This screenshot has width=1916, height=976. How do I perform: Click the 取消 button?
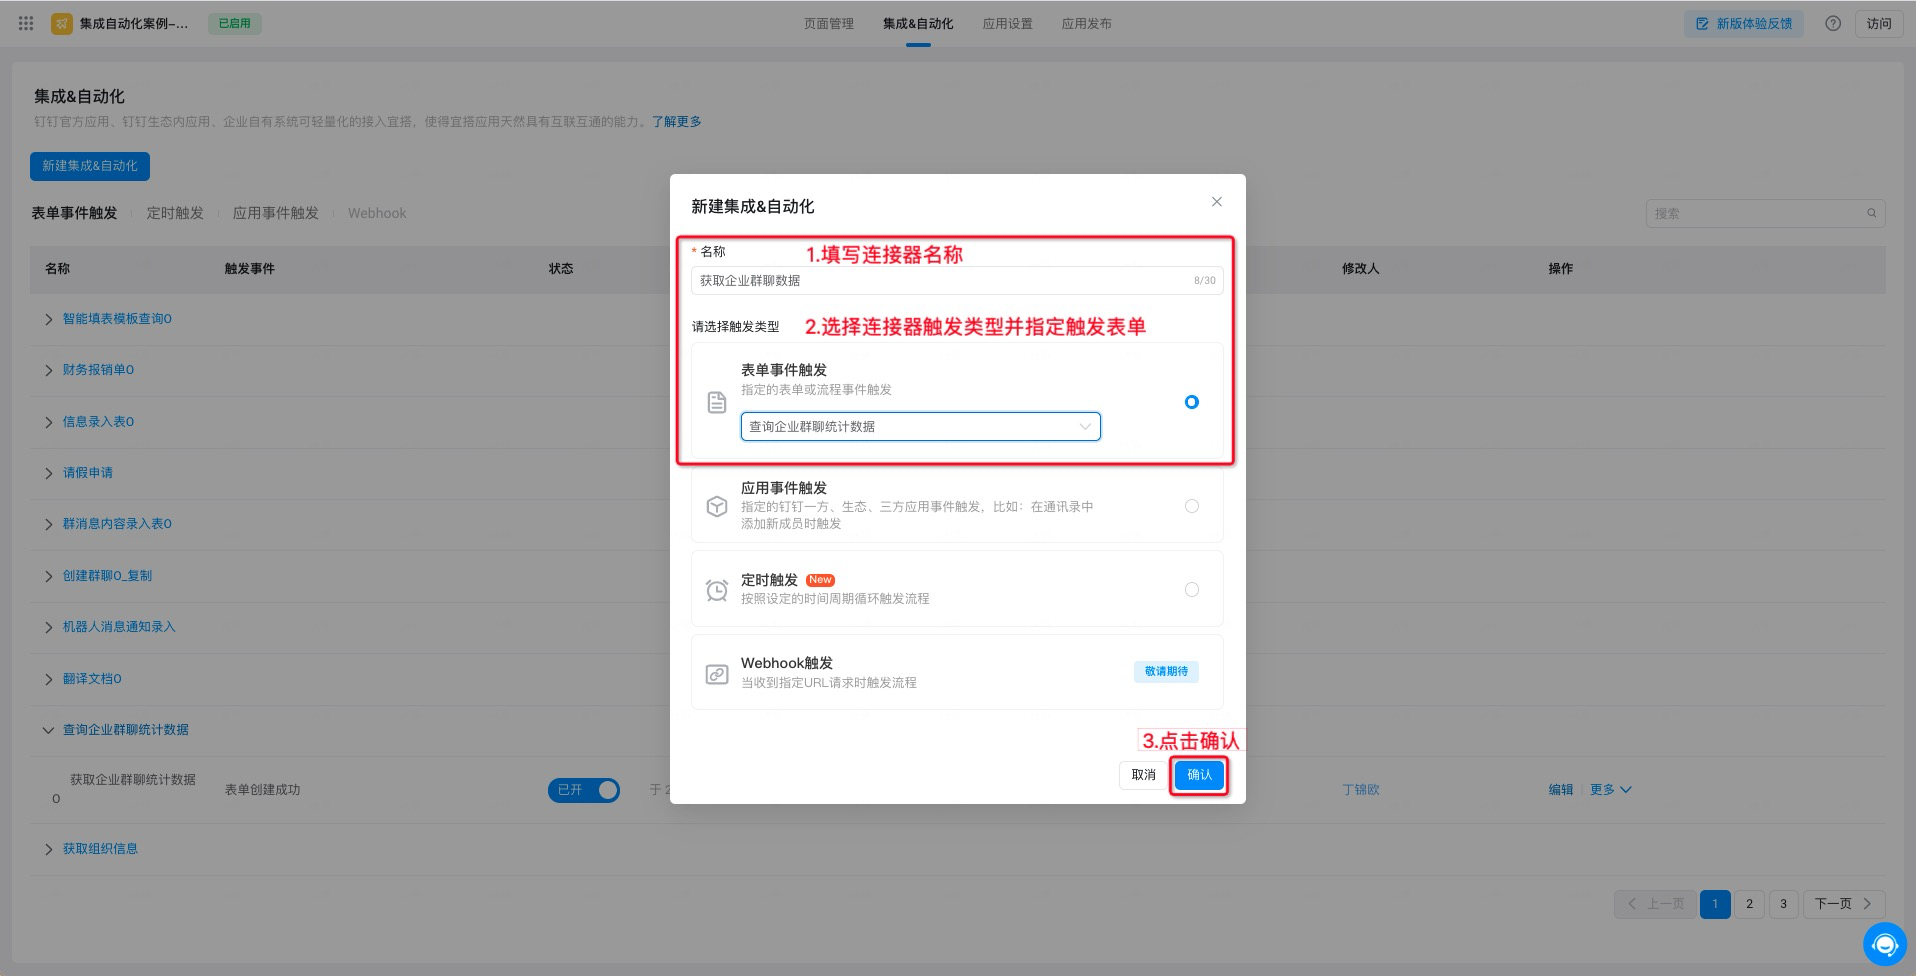[x=1143, y=775]
